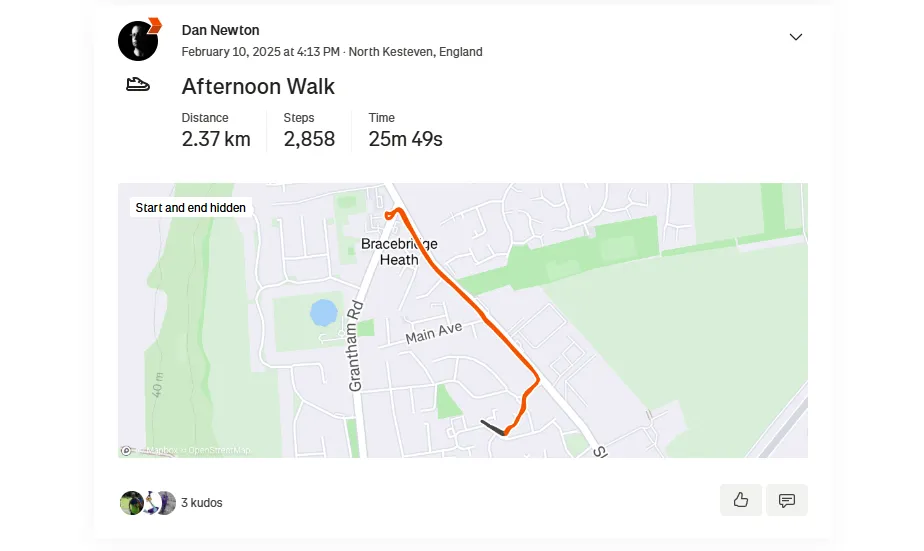This screenshot has width=924, height=551.
Task: Click the Start and end hidden label
Action: 190,207
